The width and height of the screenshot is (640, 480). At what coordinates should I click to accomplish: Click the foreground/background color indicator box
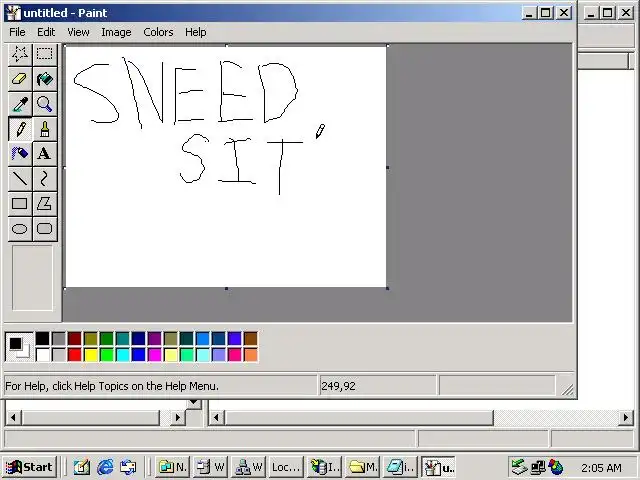point(19,347)
